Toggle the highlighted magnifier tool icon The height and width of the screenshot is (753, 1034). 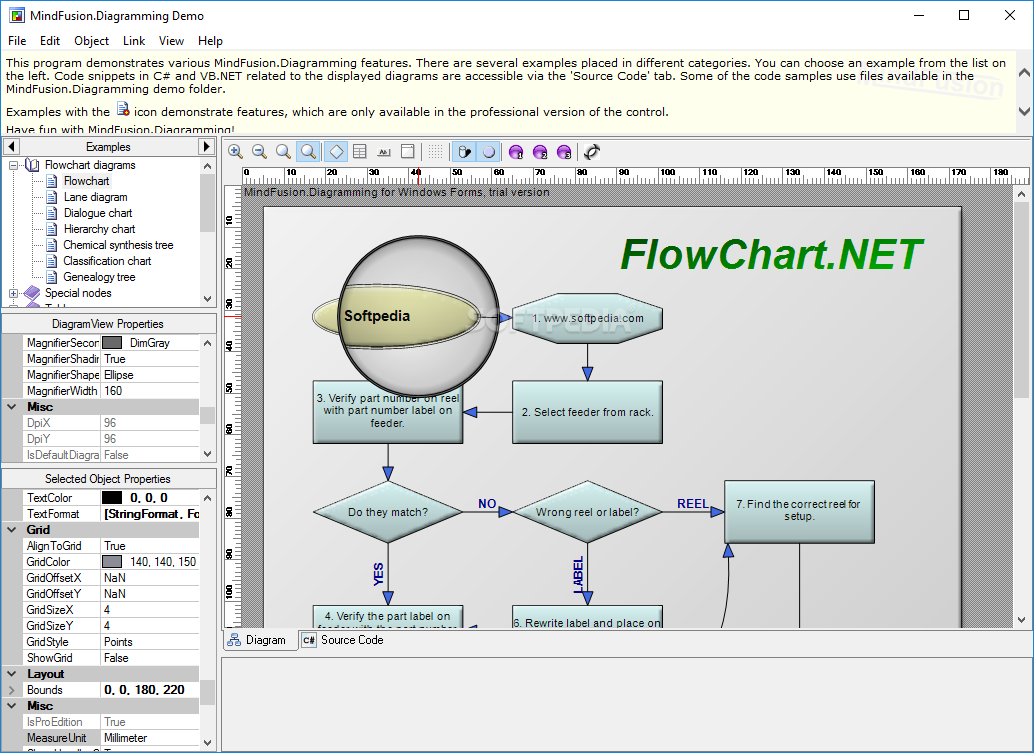308,152
